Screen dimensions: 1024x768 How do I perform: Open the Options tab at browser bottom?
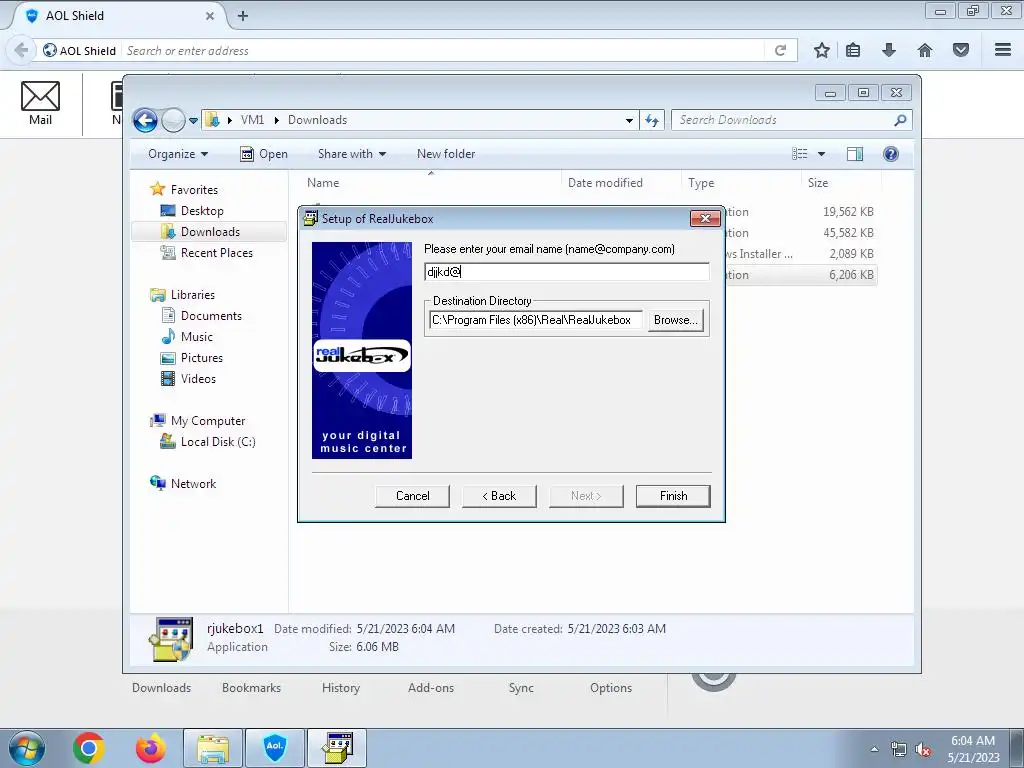[611, 688]
